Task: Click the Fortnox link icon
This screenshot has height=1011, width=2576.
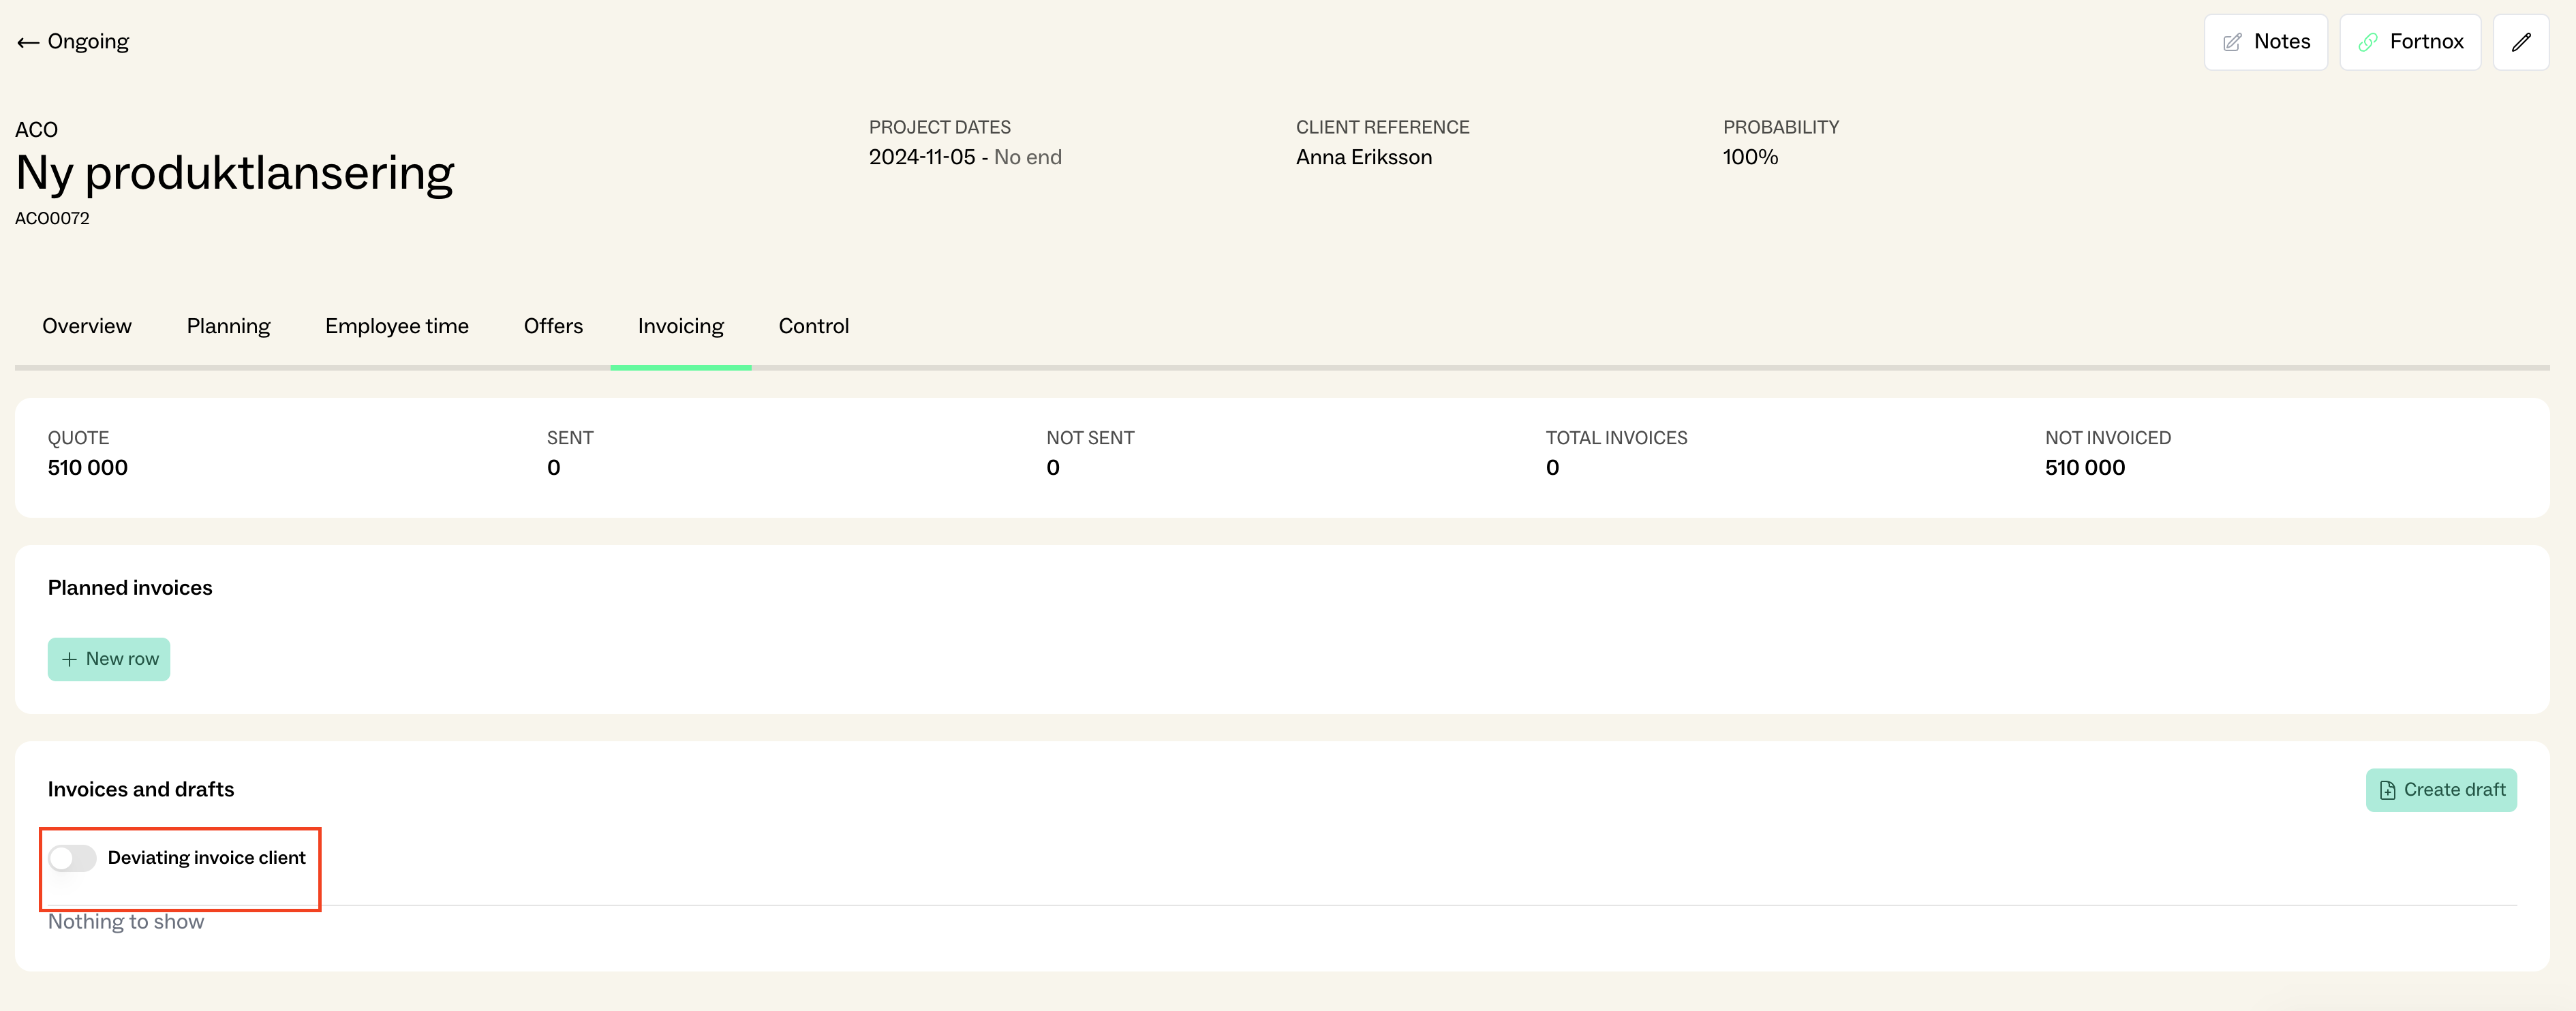Action: (2367, 42)
